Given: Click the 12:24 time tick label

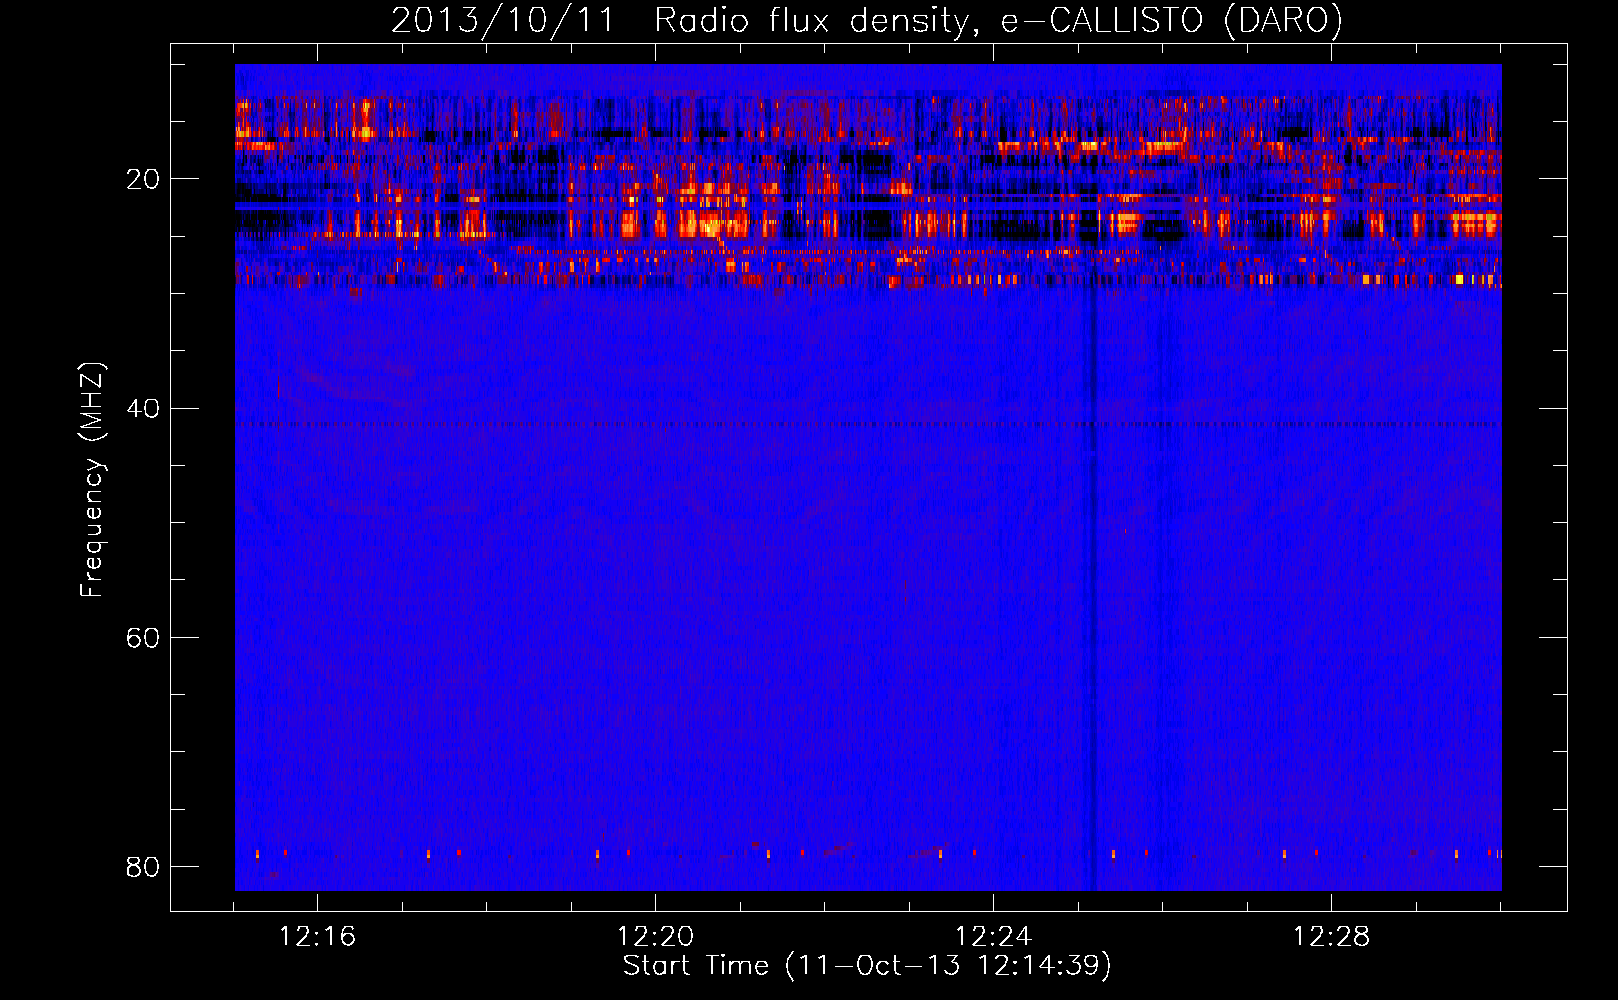Looking at the screenshot, I should coord(993,937).
